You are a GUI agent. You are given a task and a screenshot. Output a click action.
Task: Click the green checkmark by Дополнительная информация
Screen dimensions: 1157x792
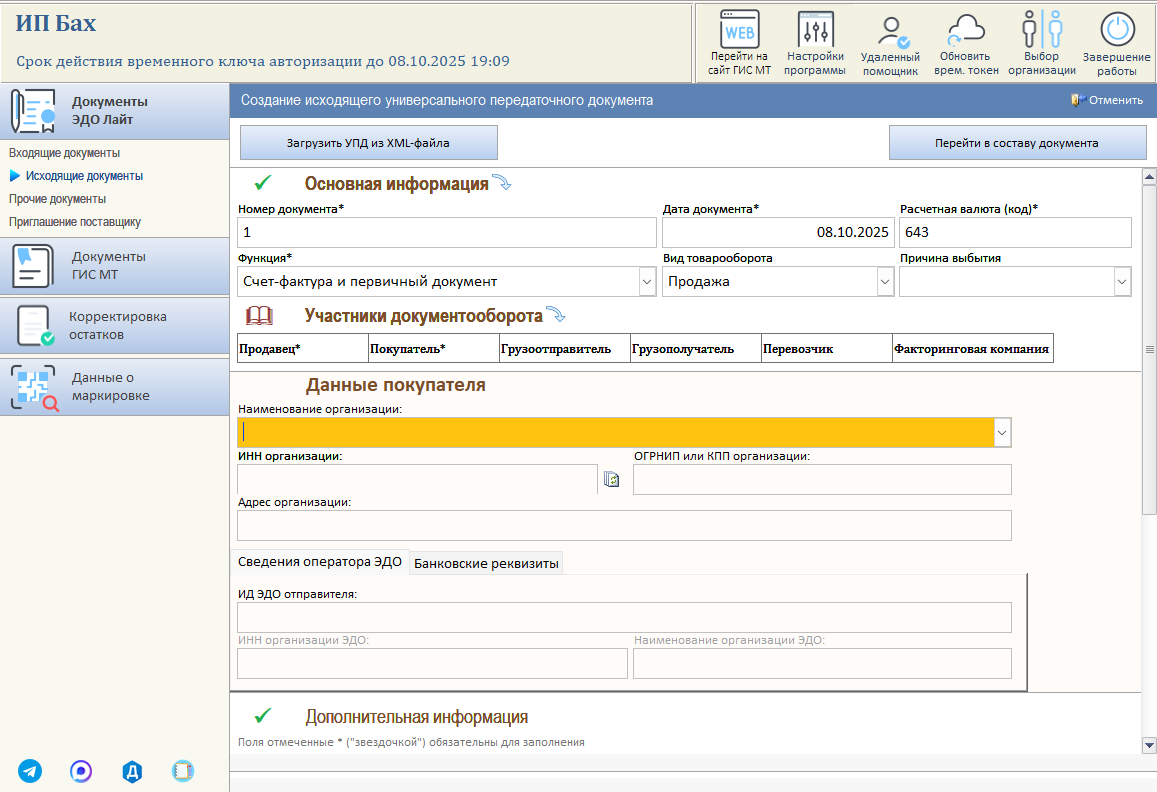(262, 715)
